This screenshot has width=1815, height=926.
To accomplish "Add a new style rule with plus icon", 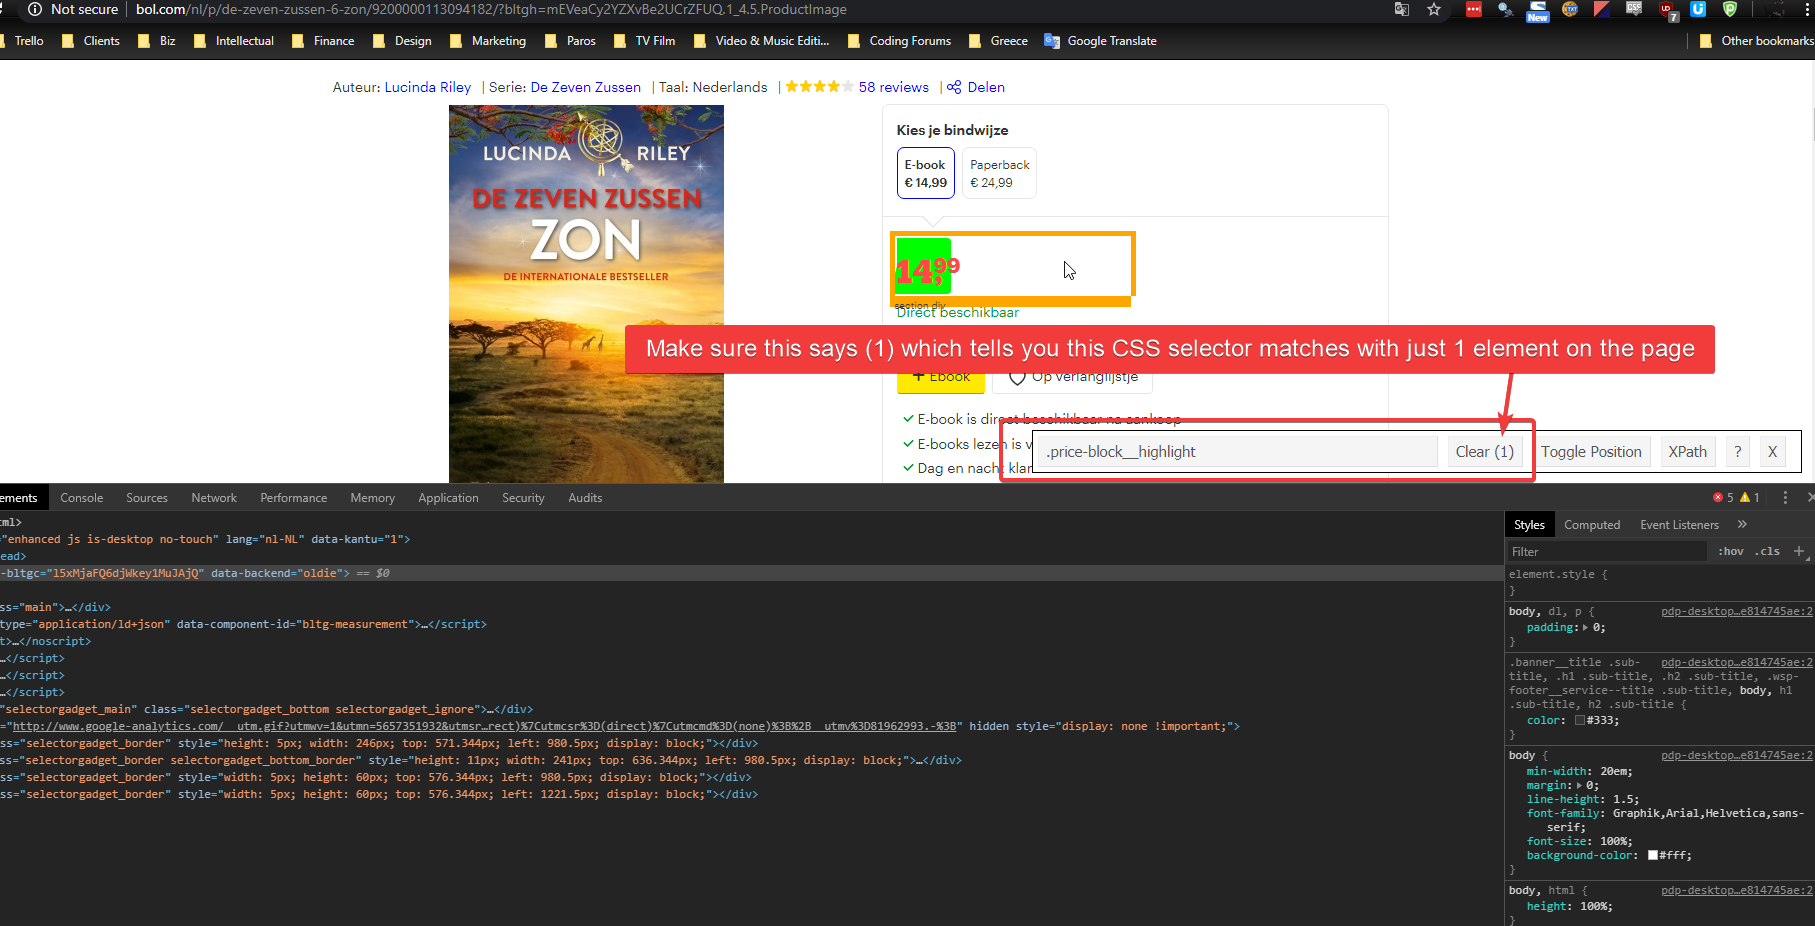I will coord(1799,551).
